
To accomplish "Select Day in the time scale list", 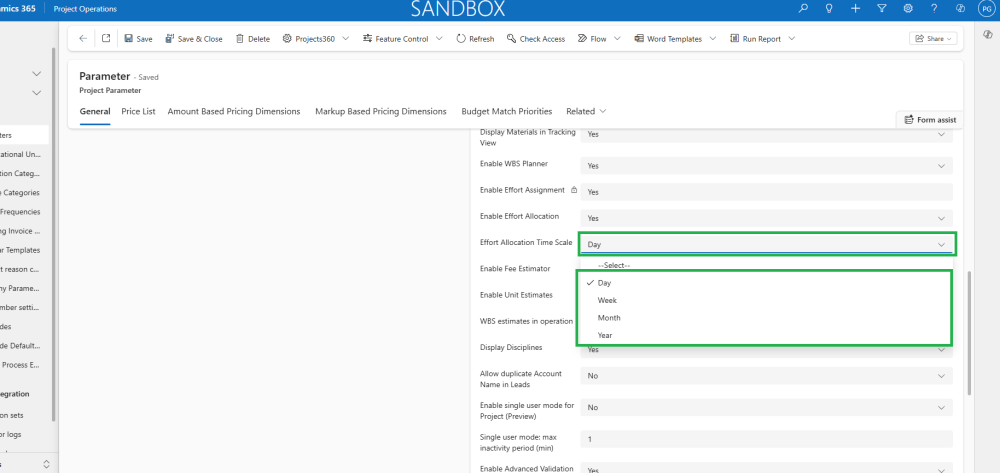I will [766, 283].
